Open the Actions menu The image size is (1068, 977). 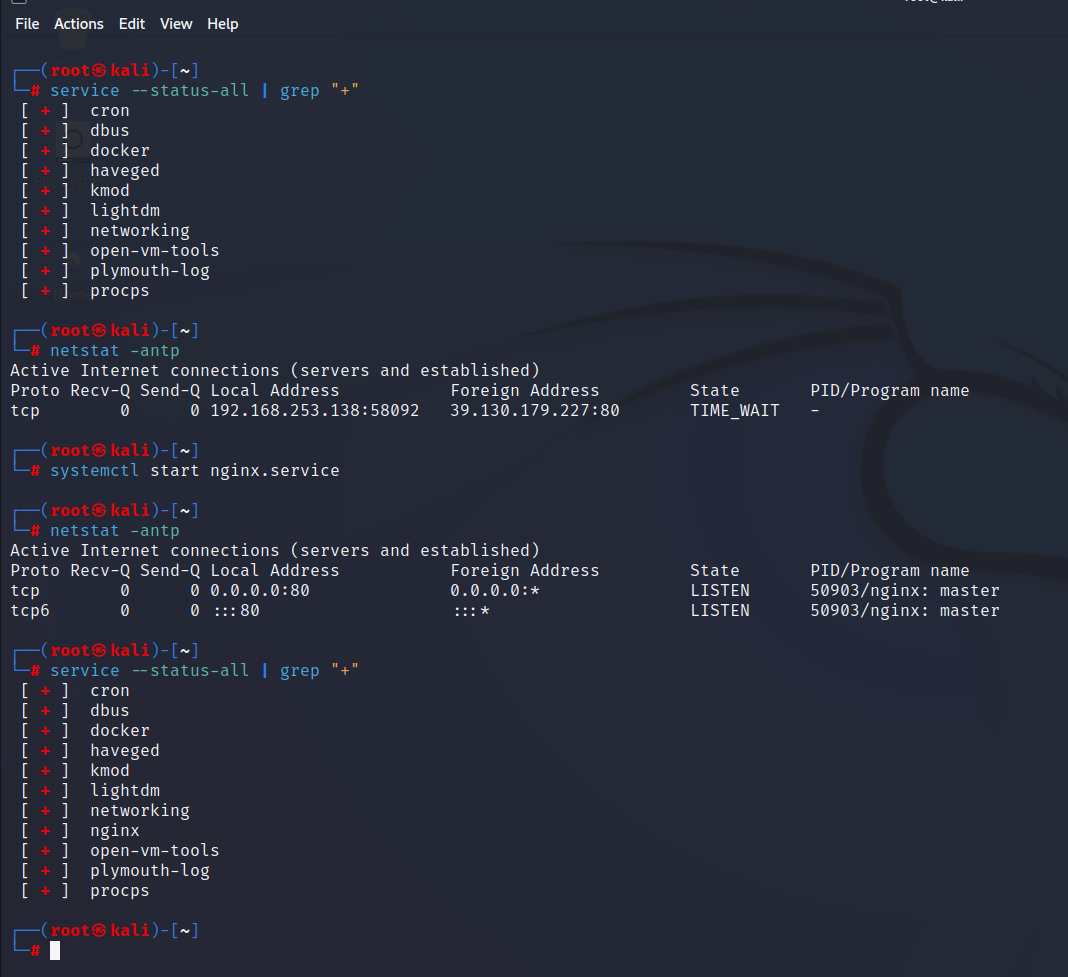click(79, 24)
